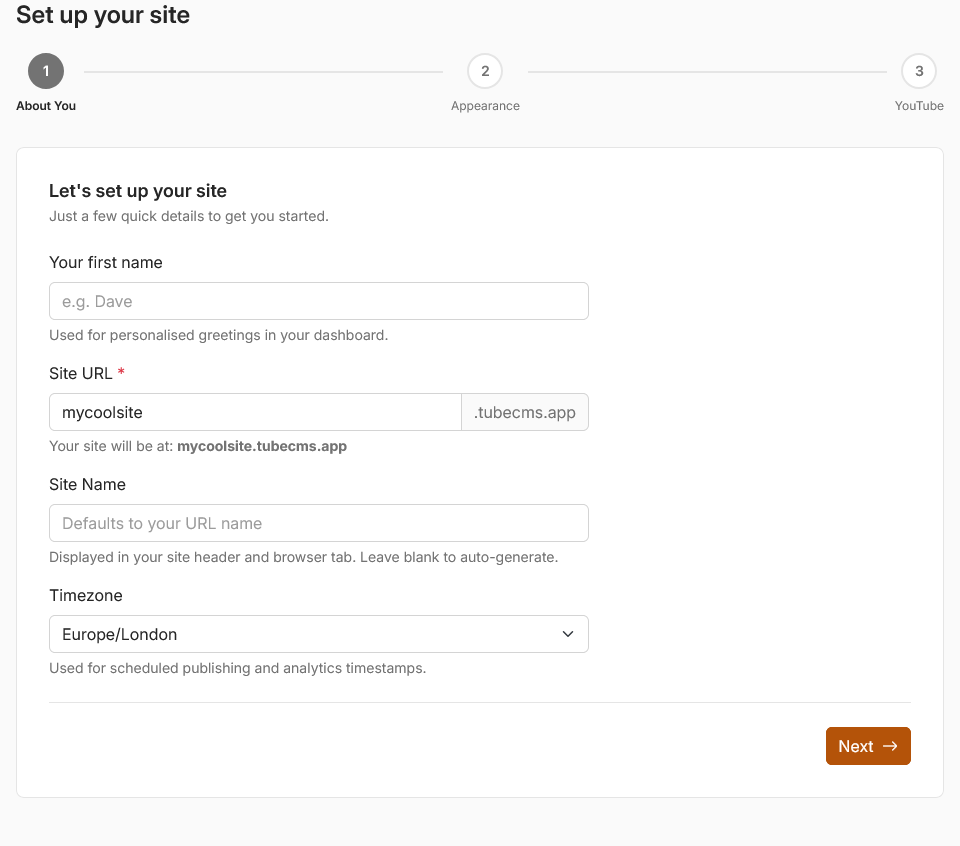The image size is (960, 846).
Task: Click the step 2 circle icon
Action: coord(485,70)
